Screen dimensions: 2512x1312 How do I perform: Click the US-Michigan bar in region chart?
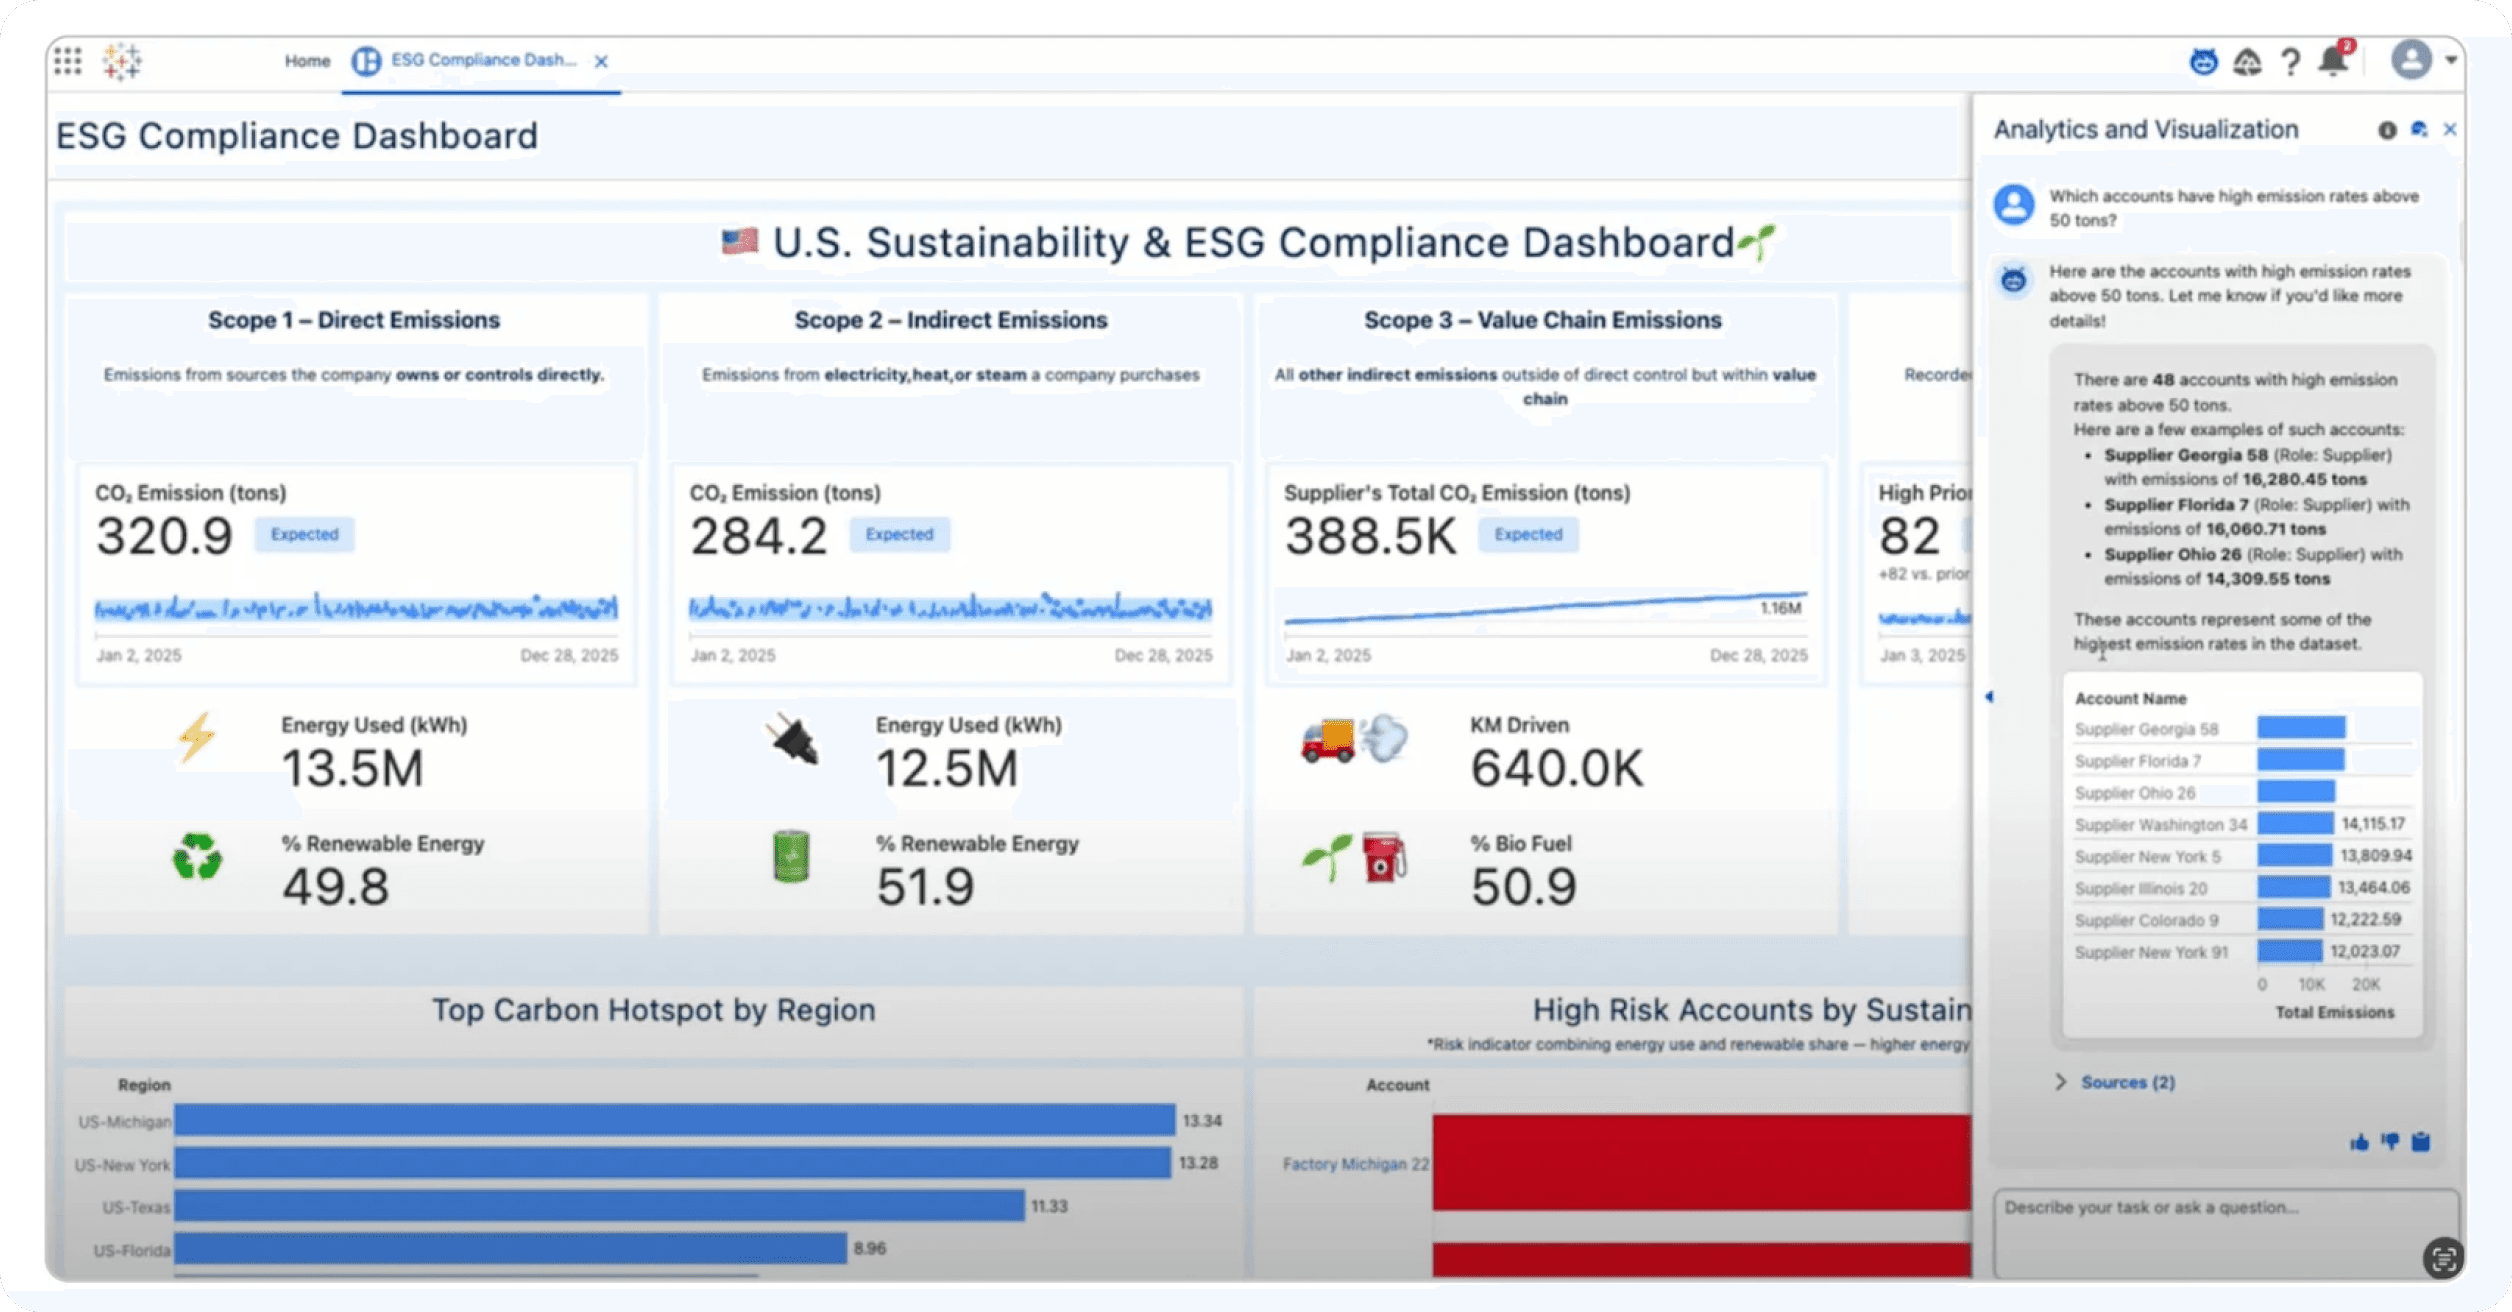tap(674, 1120)
